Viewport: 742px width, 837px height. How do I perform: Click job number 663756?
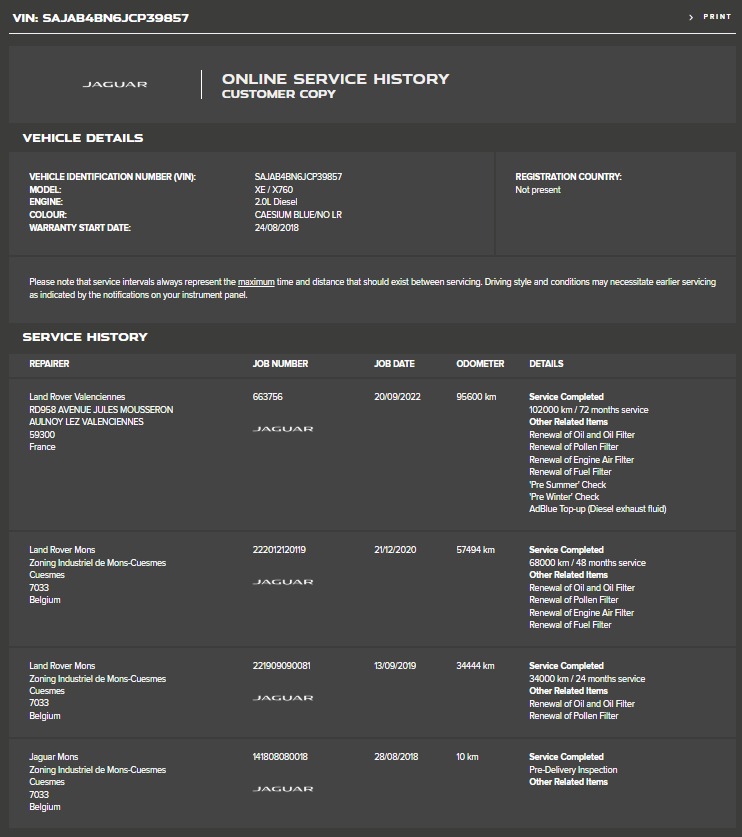point(267,397)
